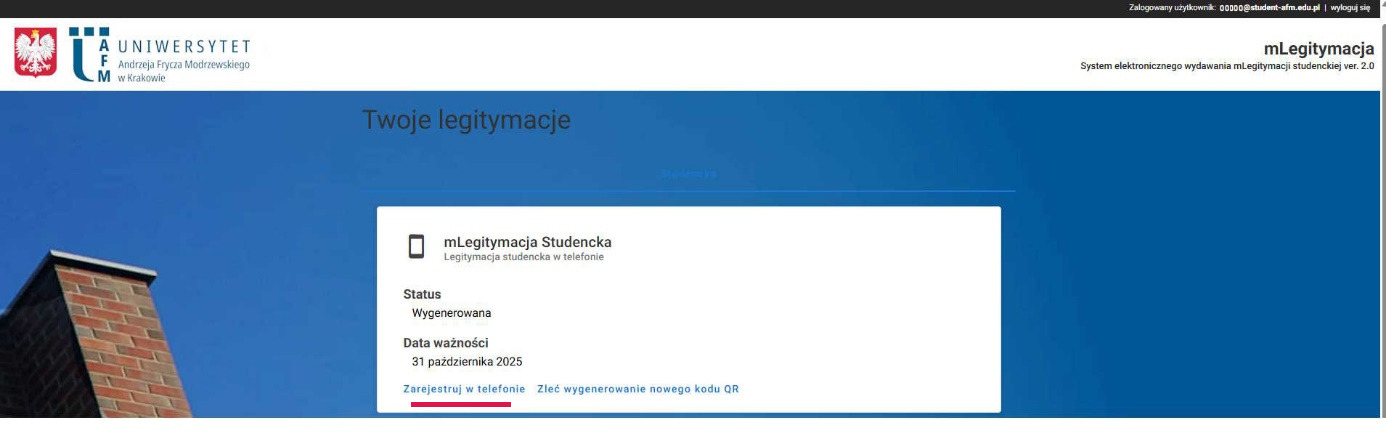The height and width of the screenshot is (436, 1386).
Task: Click the system version subtitle text
Action: tap(1227, 66)
